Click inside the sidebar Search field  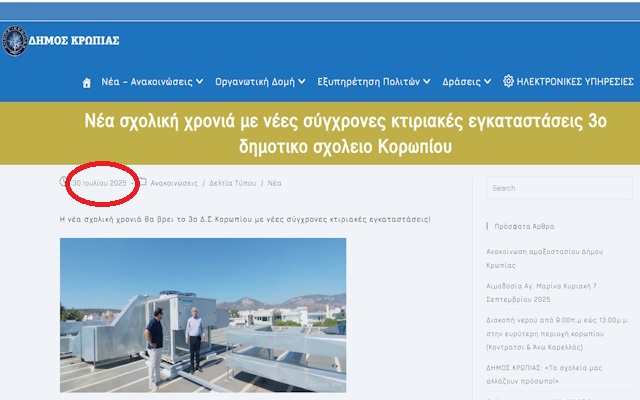point(559,188)
